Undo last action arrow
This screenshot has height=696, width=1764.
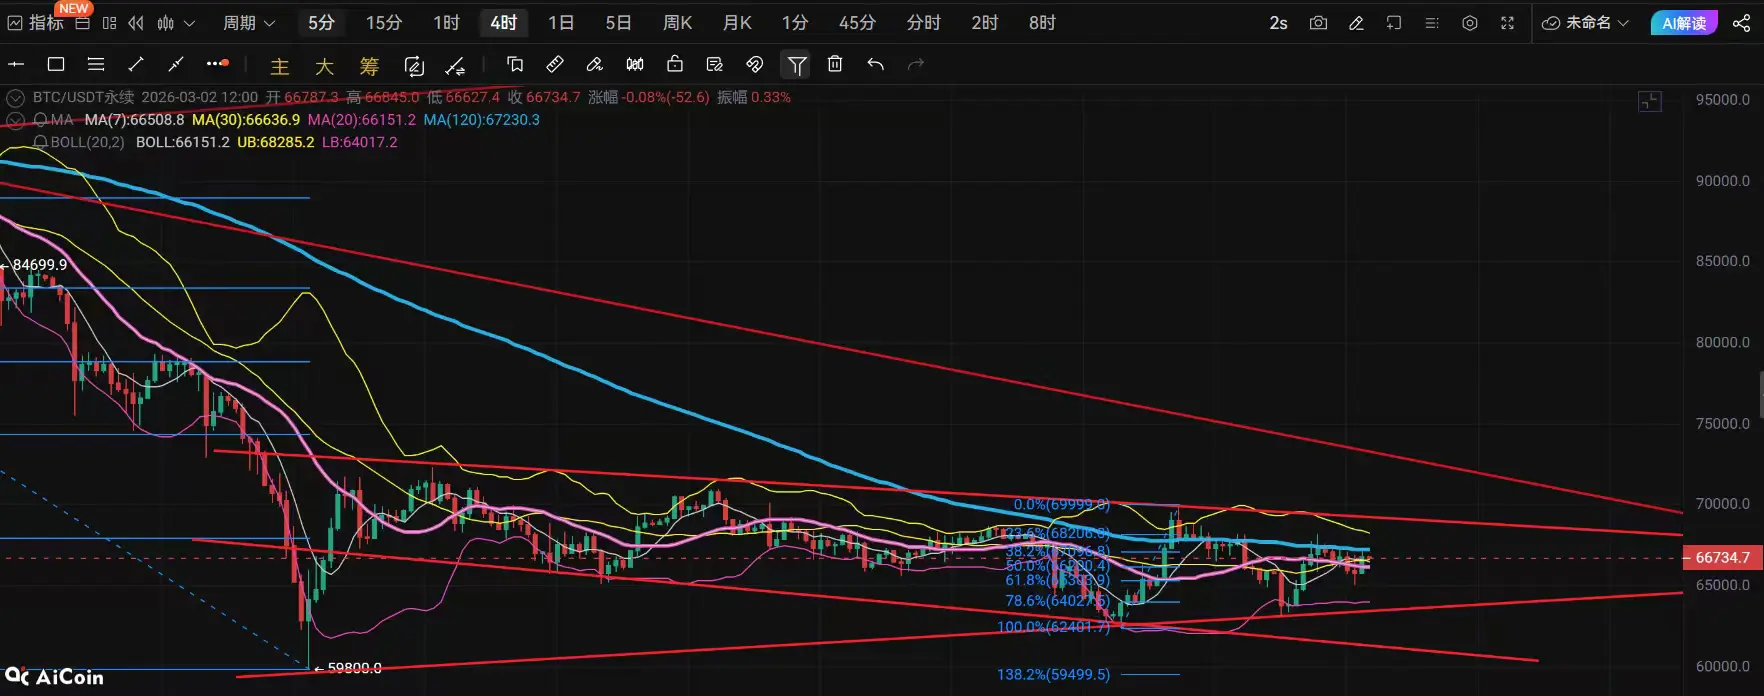876,64
